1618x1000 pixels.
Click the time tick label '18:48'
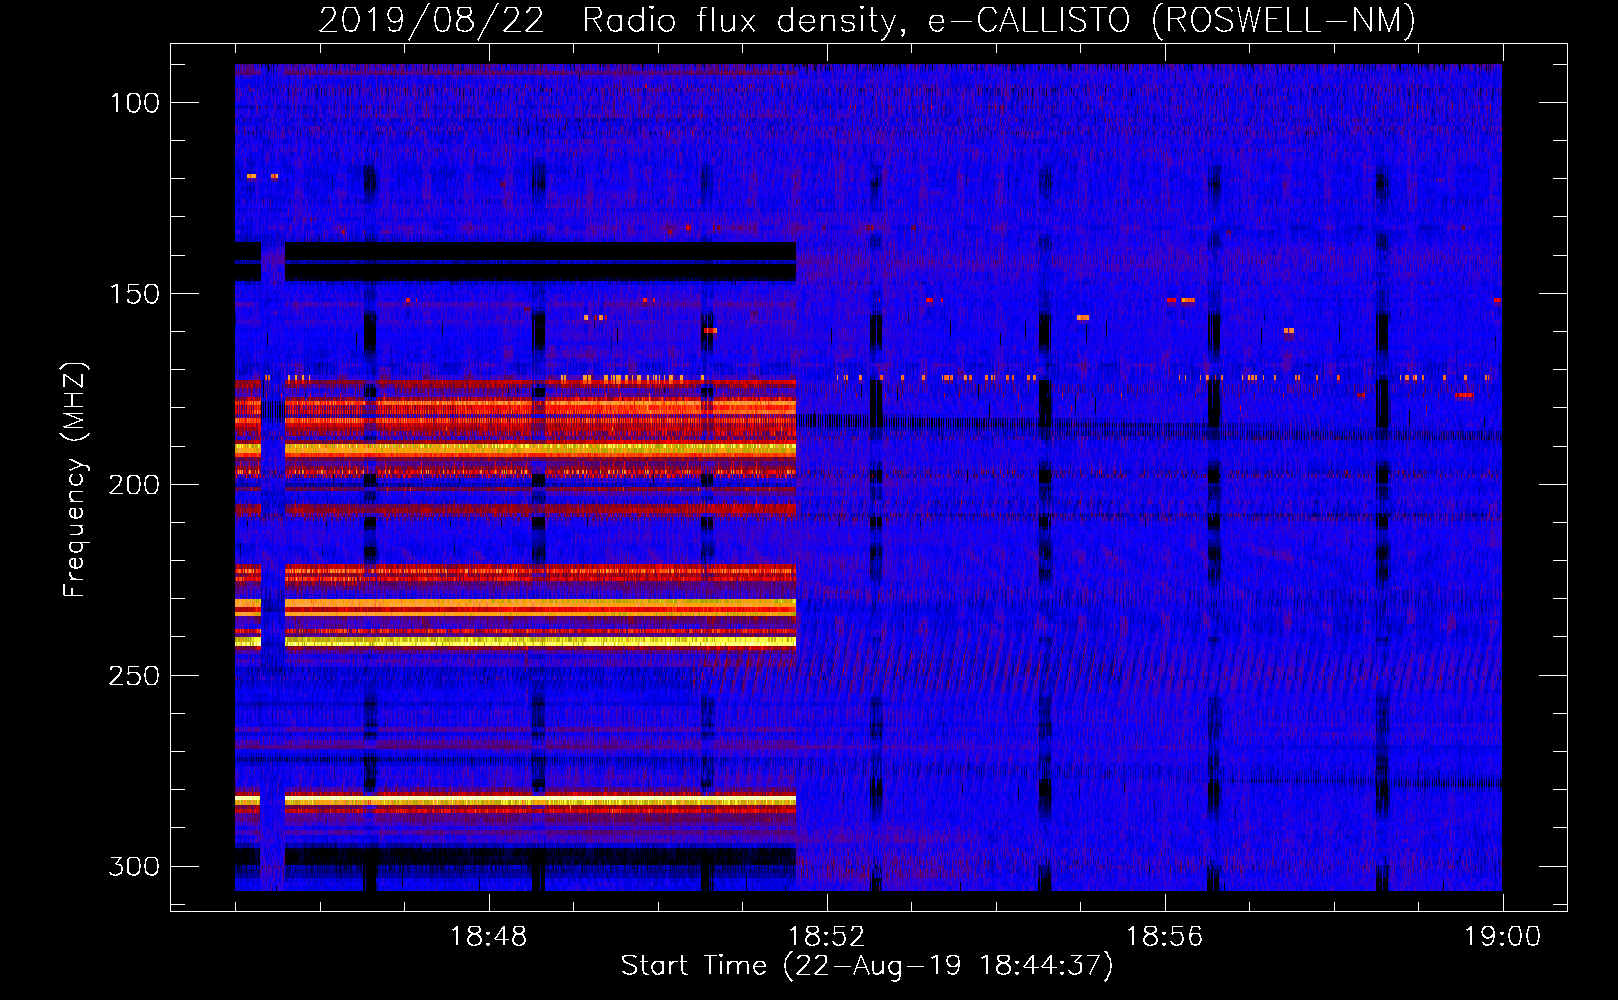click(x=488, y=936)
